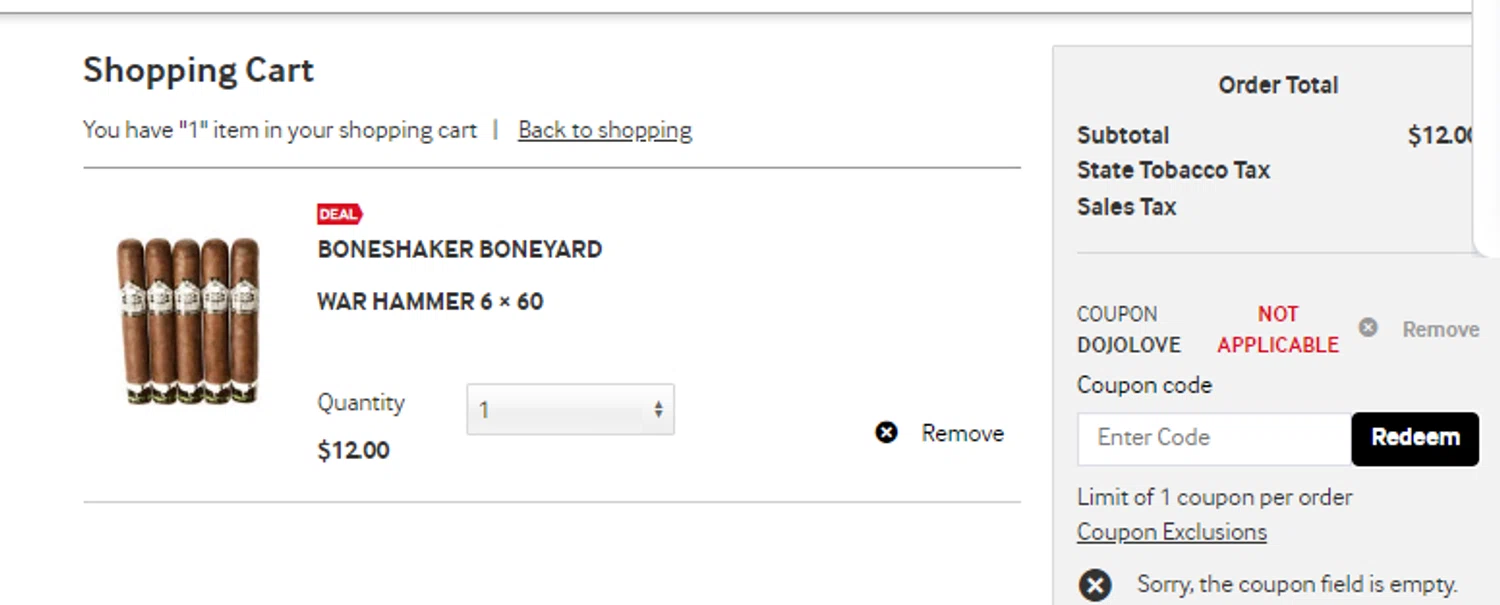Click the black X icon beside cart item Remove
The height and width of the screenshot is (605, 1500).
coord(886,432)
